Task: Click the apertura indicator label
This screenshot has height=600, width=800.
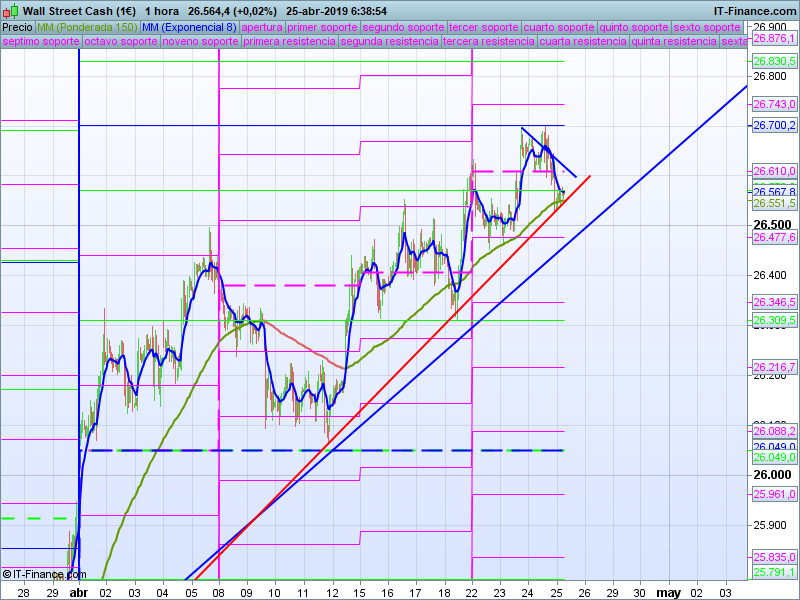Action: pyautogui.click(x=262, y=27)
